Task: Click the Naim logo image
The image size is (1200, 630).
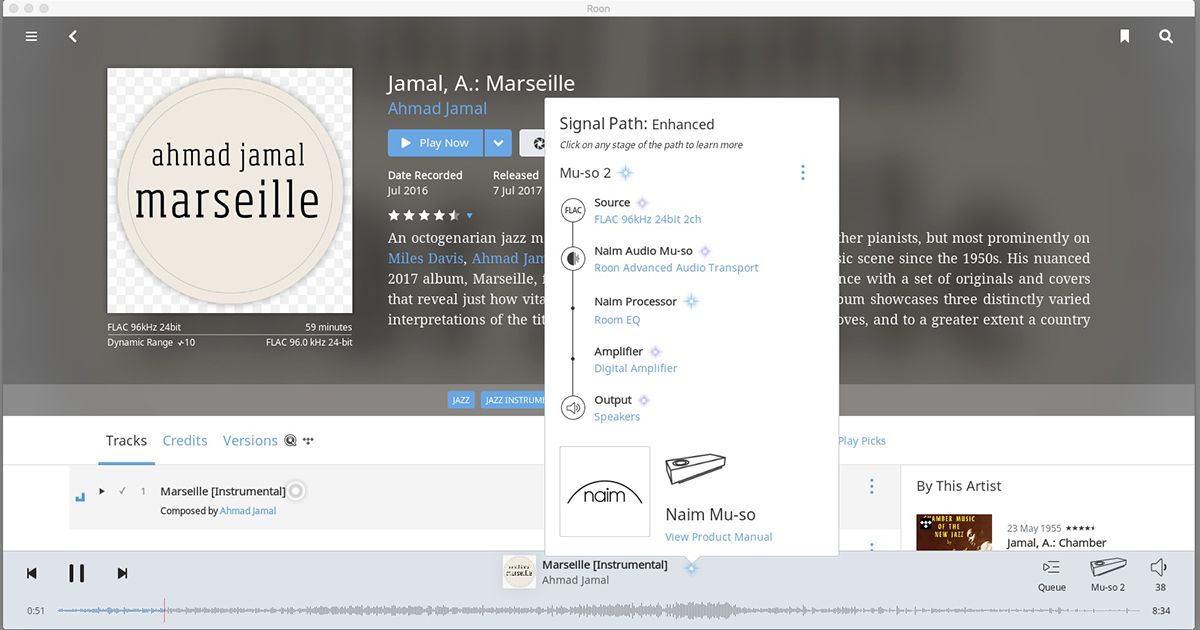Action: [x=605, y=491]
